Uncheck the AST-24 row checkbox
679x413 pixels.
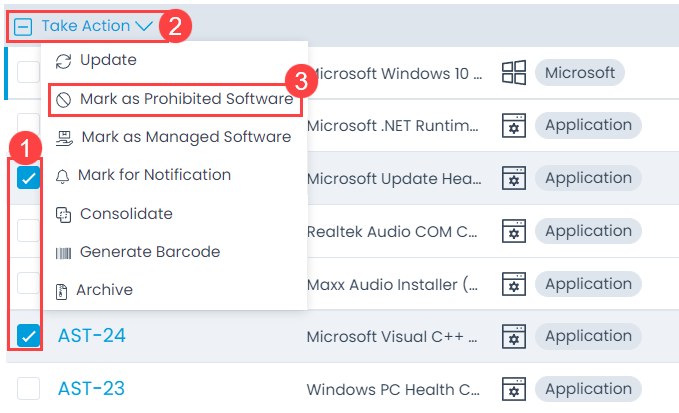(29, 336)
